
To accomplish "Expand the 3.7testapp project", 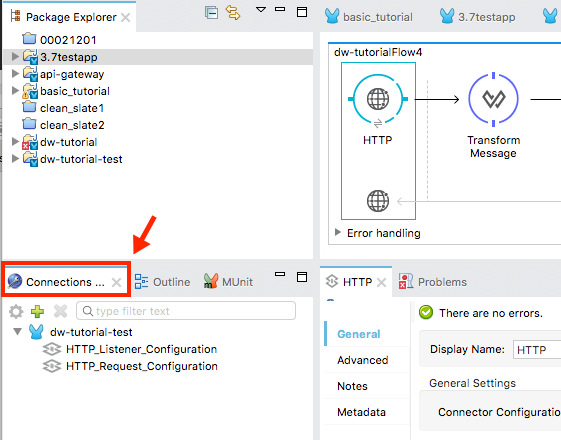I will 15,57.
